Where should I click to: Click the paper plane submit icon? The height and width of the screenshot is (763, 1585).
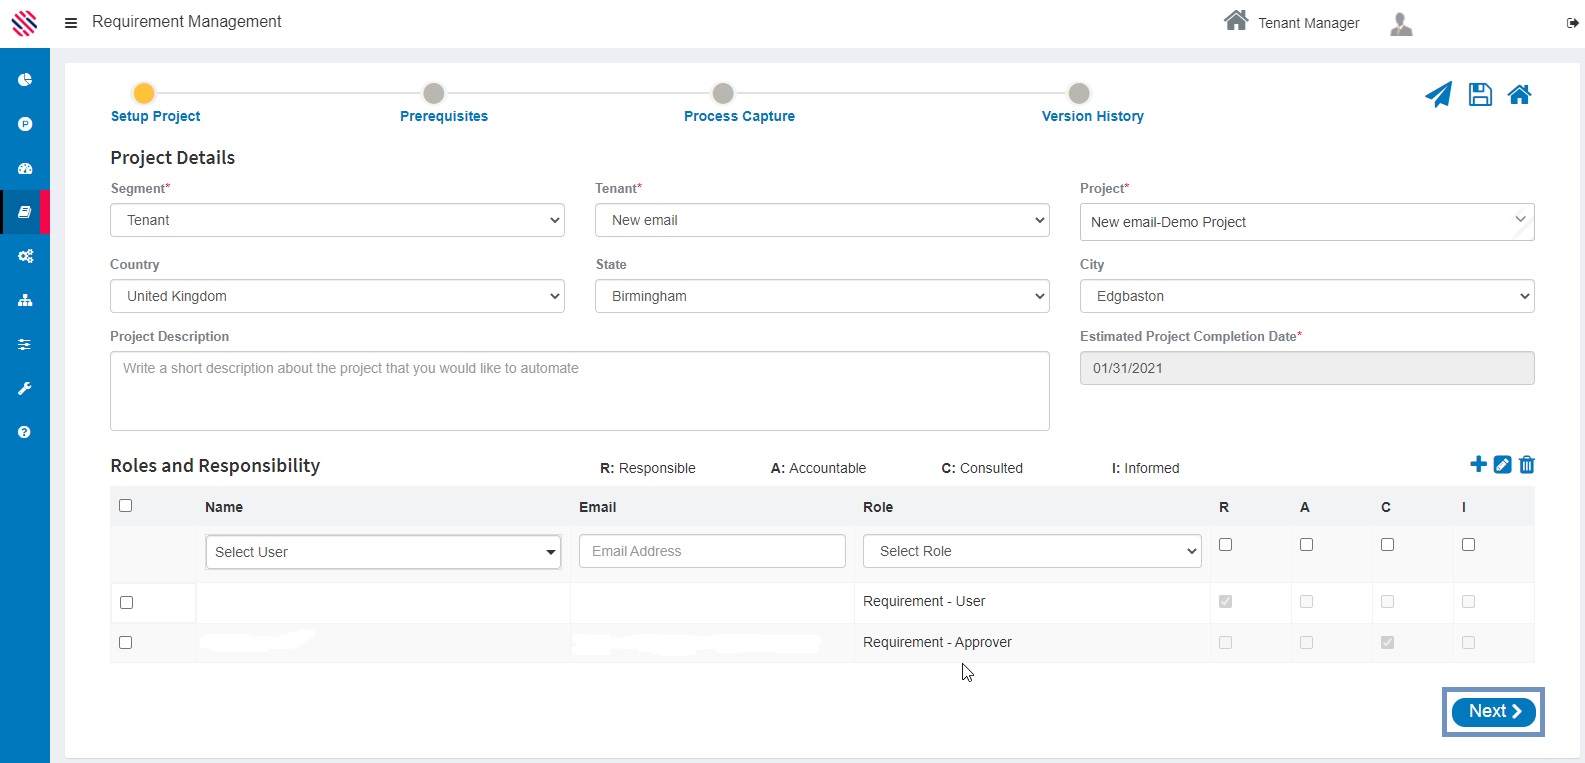coord(1438,95)
